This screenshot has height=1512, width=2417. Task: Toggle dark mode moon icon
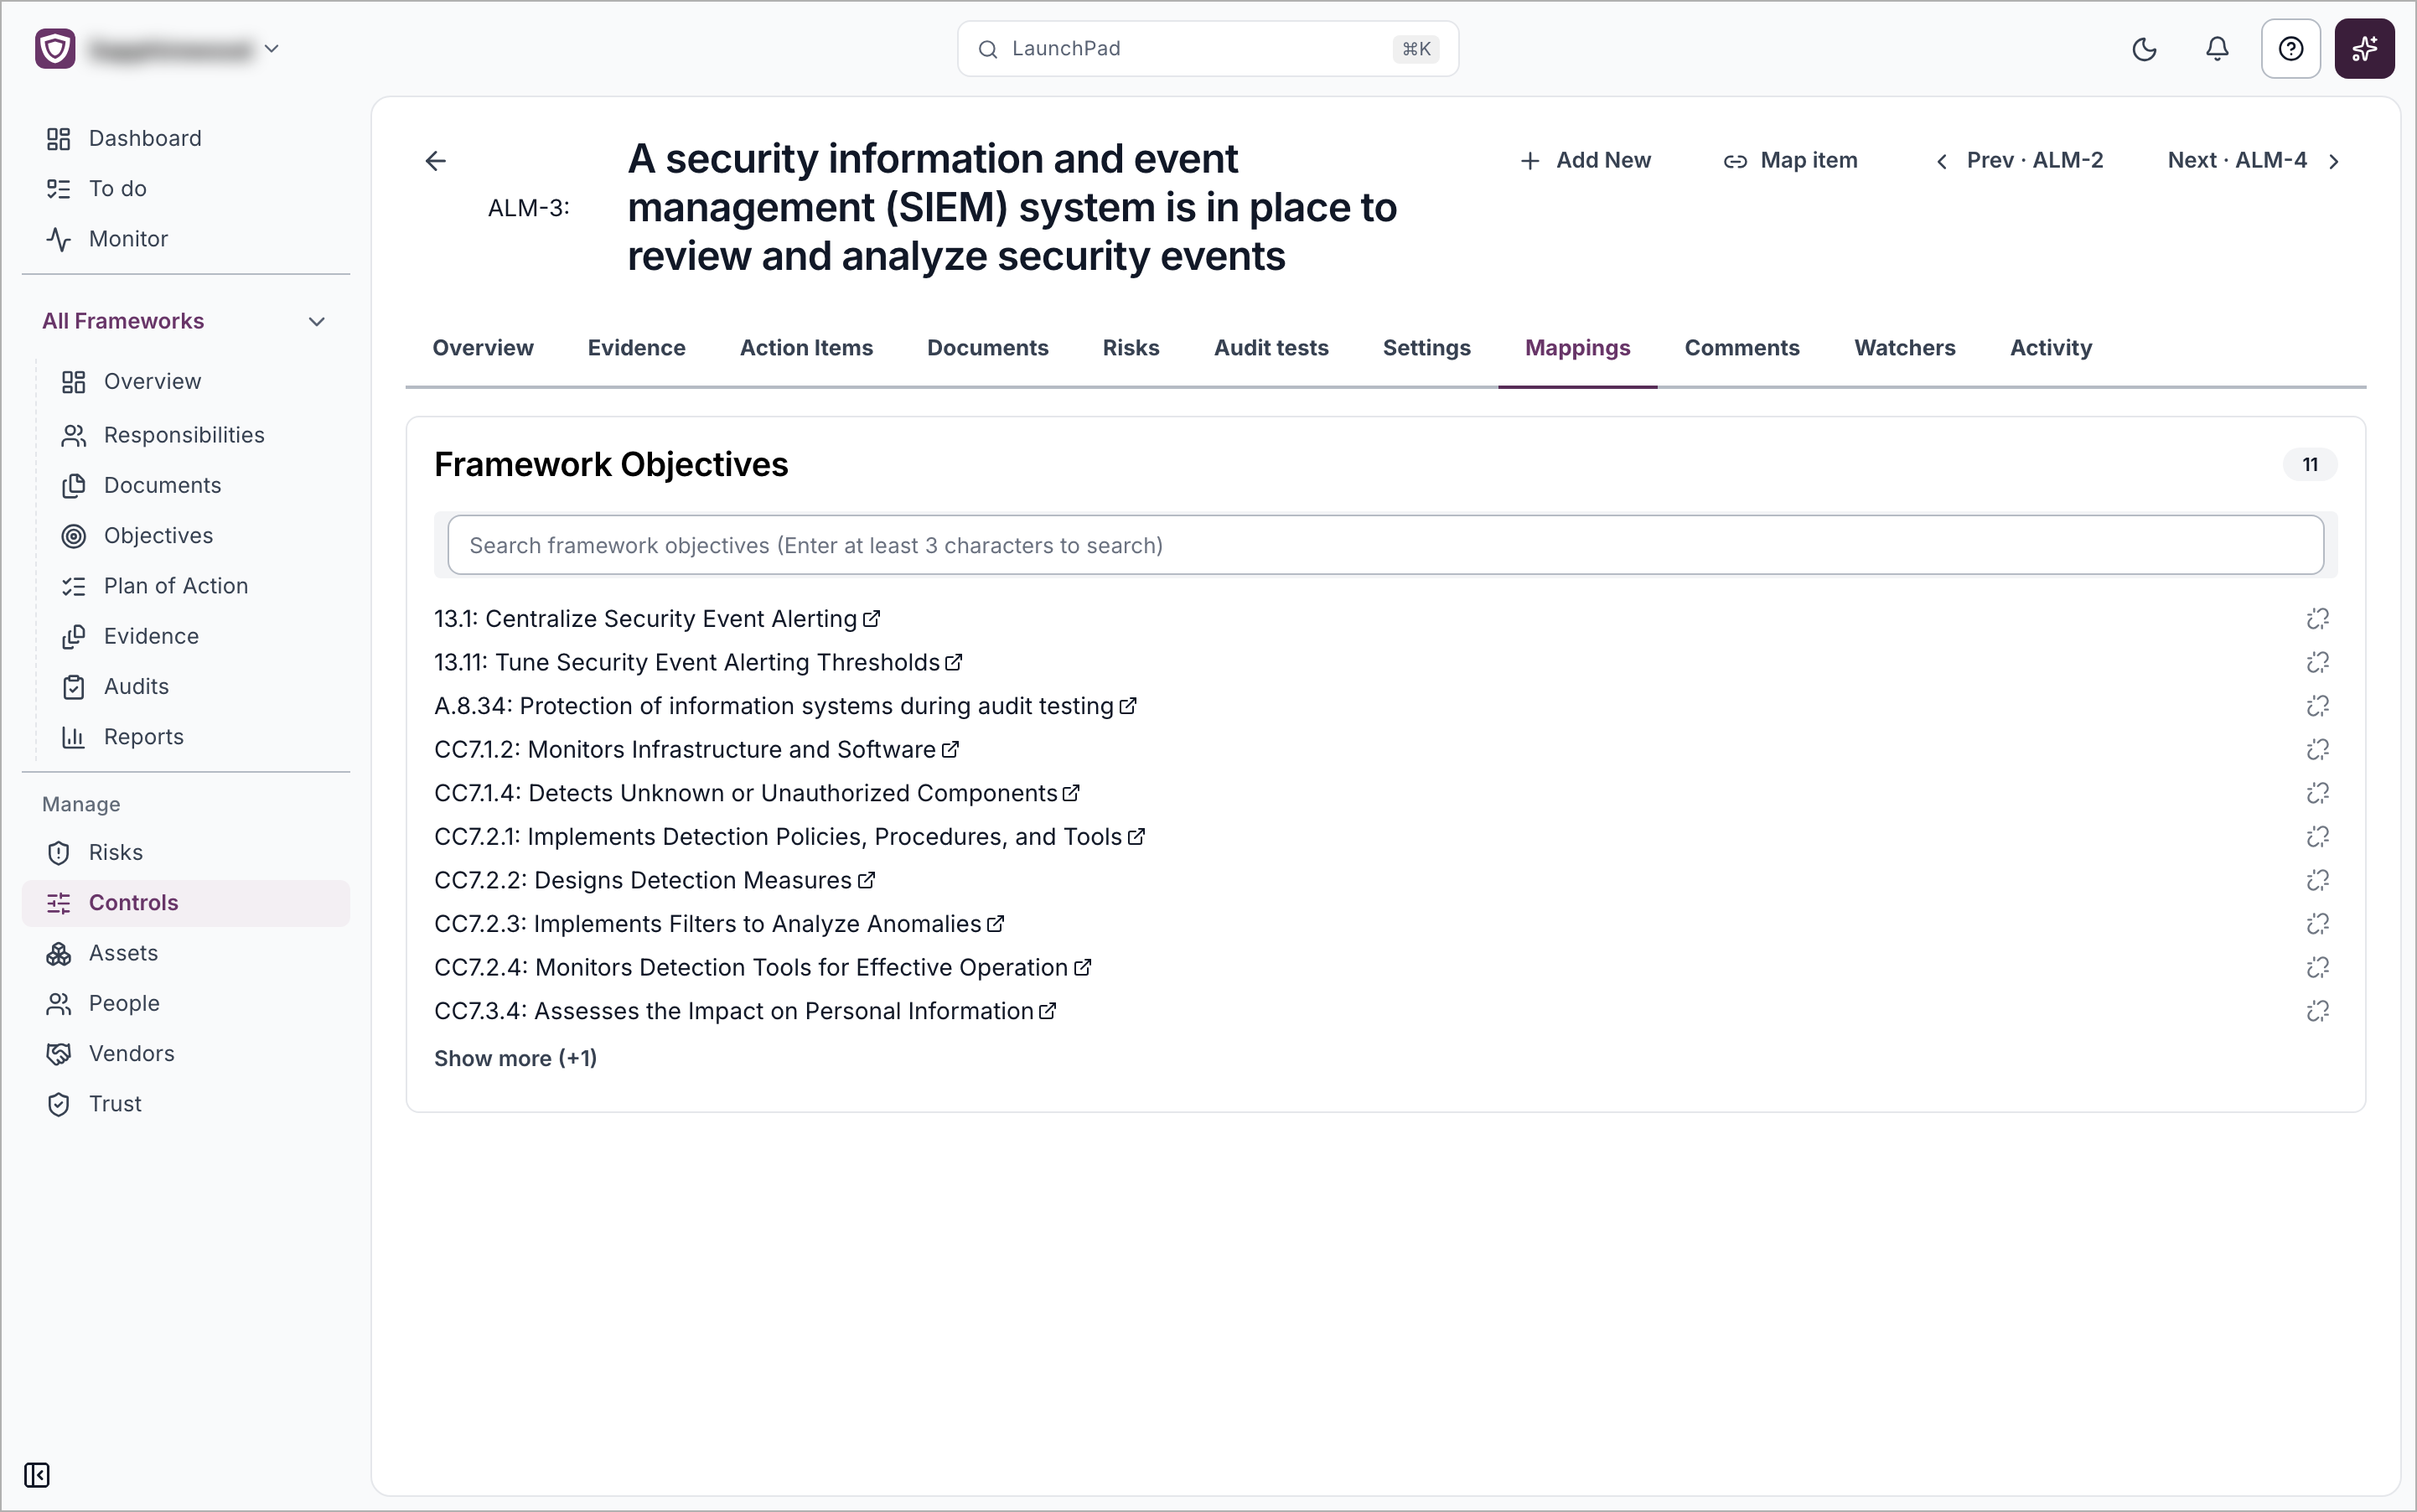[2144, 49]
